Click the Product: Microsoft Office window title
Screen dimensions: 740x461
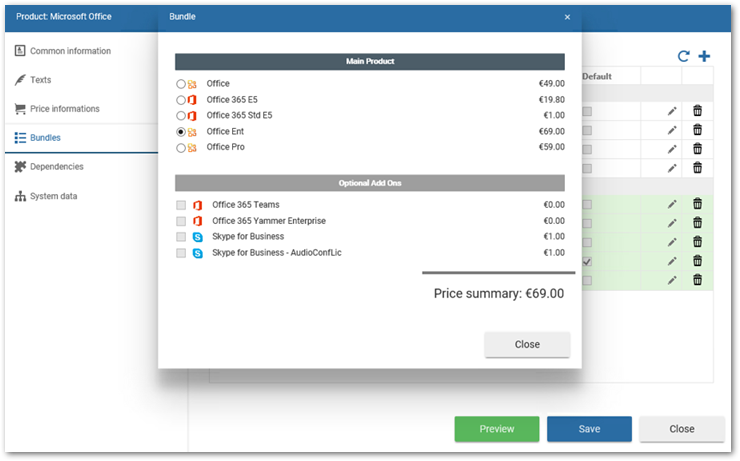click(x=64, y=17)
